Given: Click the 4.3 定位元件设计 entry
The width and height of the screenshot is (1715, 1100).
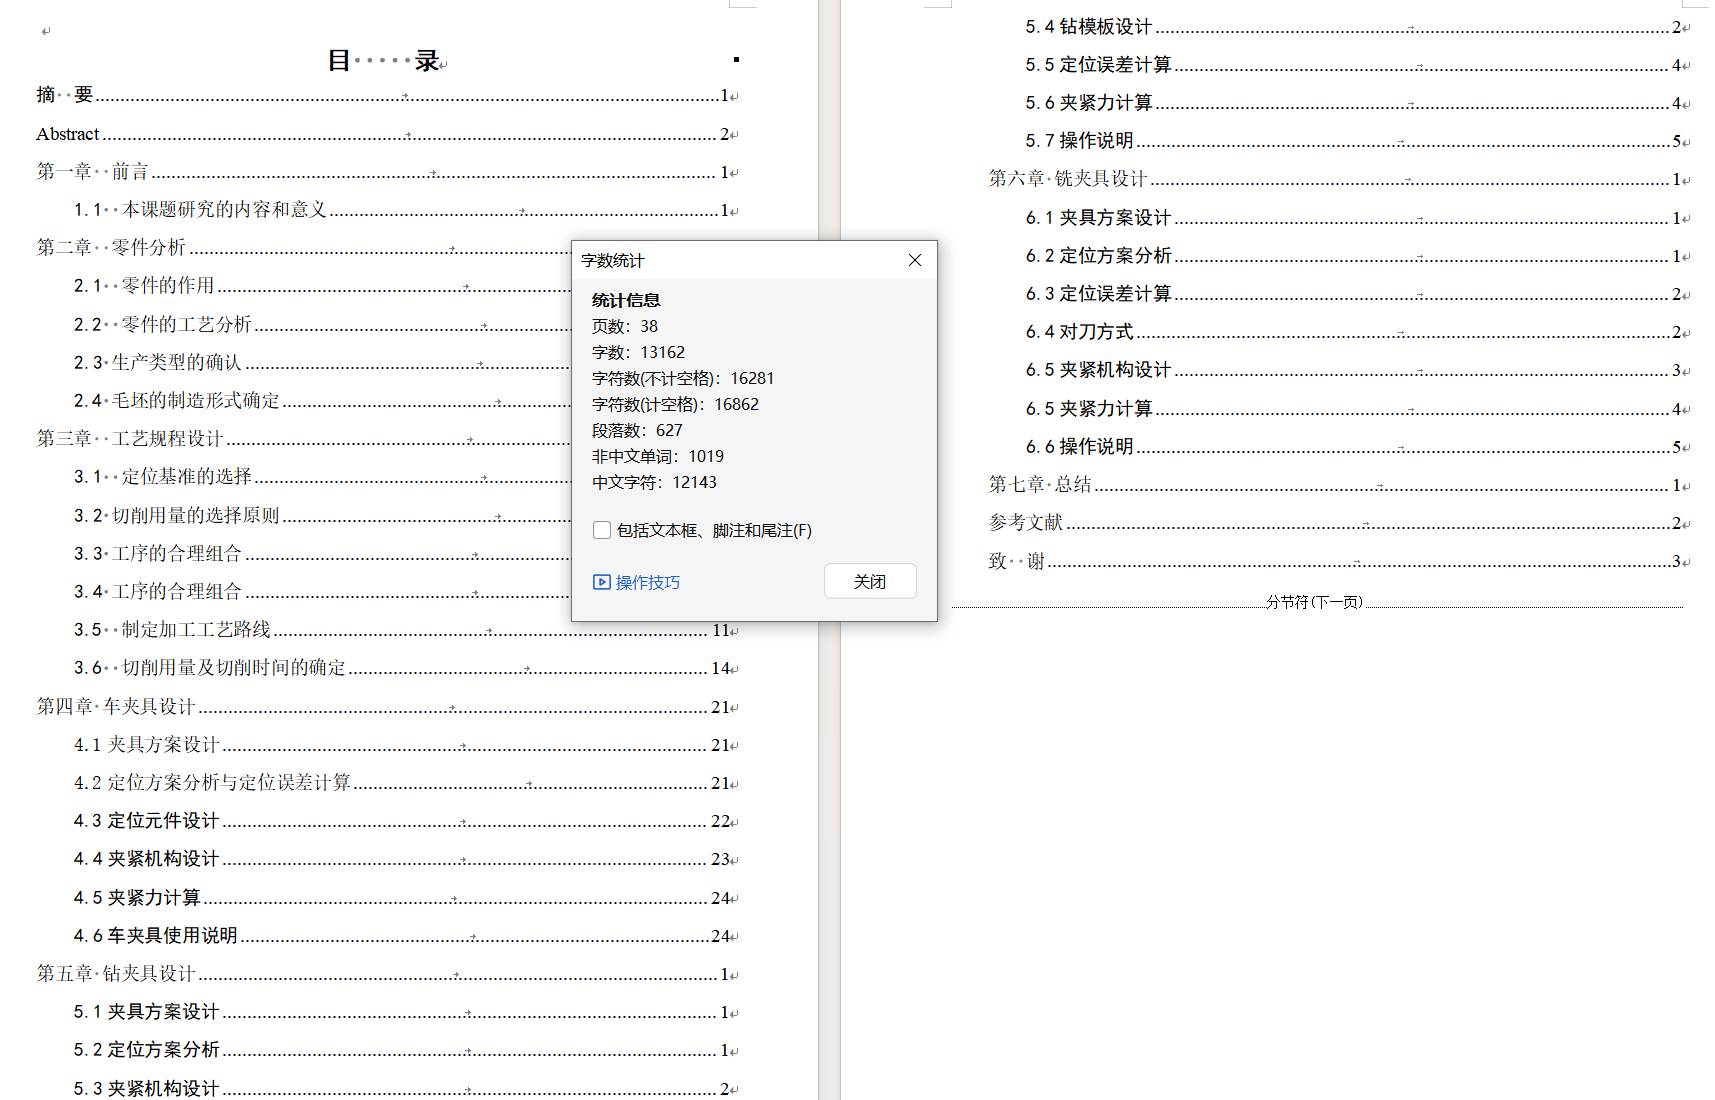Looking at the screenshot, I should point(405,821).
